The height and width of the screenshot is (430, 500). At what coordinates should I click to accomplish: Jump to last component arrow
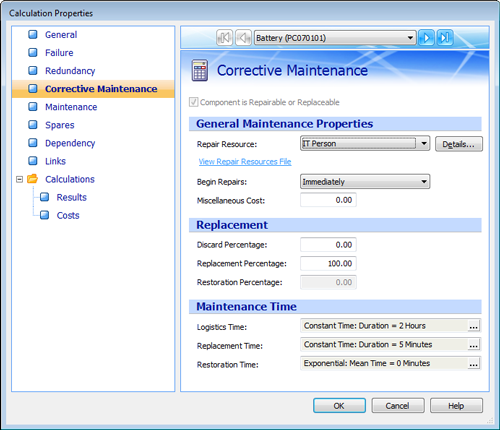pos(445,38)
